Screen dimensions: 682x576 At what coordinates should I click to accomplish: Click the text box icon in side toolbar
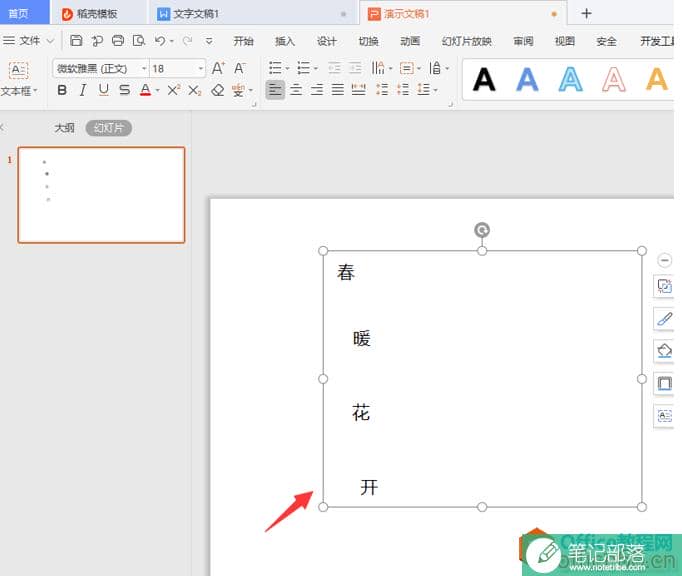(664, 416)
